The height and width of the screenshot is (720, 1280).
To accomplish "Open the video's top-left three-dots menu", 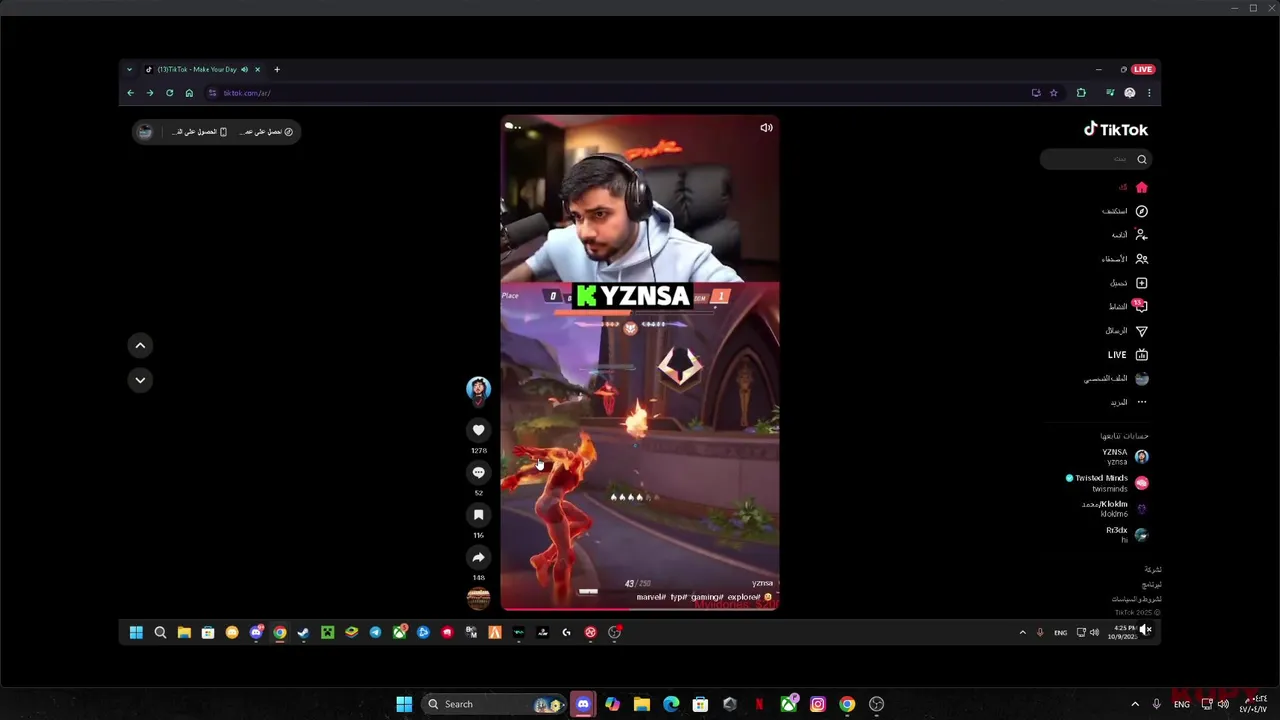I will [x=512, y=126].
